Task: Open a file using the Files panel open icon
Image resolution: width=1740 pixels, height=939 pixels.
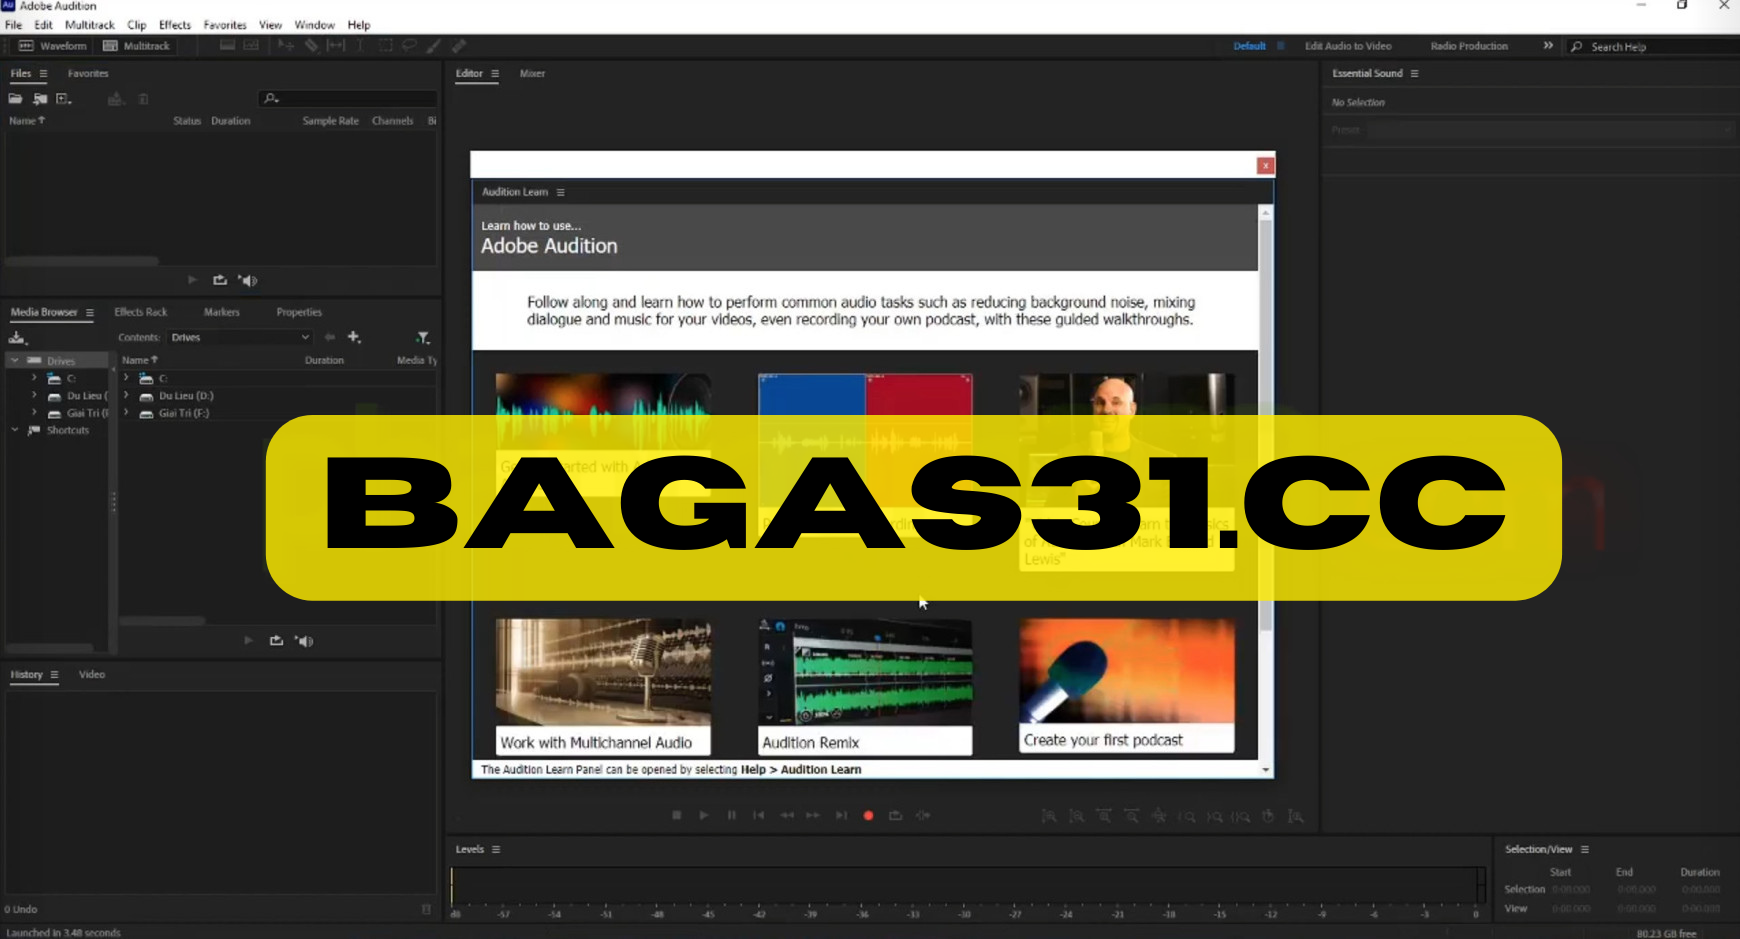Action: point(15,98)
